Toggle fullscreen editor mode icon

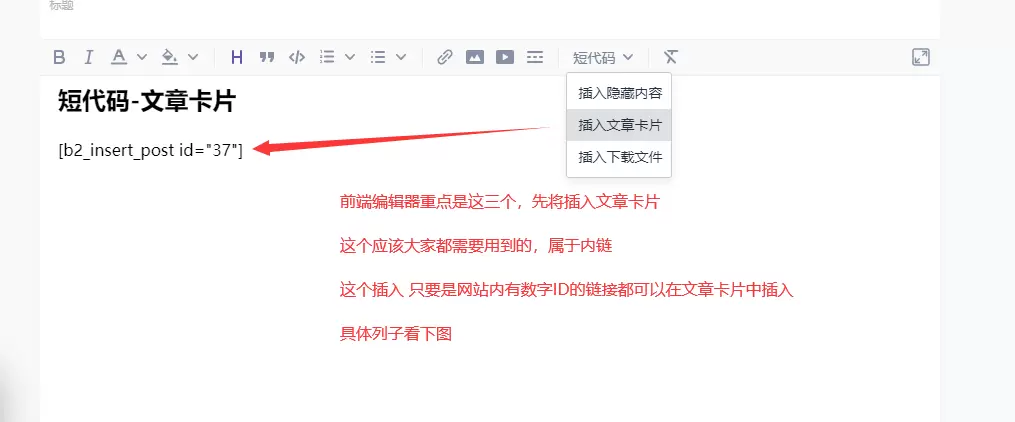[920, 57]
